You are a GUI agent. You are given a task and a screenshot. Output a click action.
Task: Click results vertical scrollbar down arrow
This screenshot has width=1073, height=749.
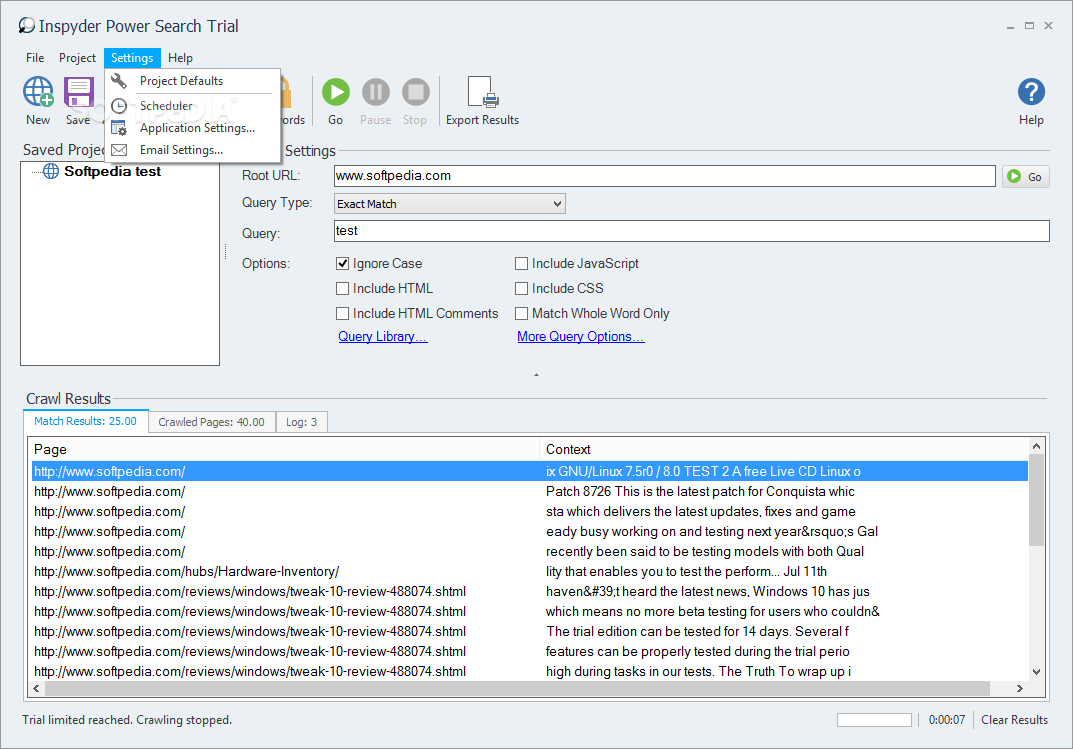pyautogui.click(x=1036, y=672)
